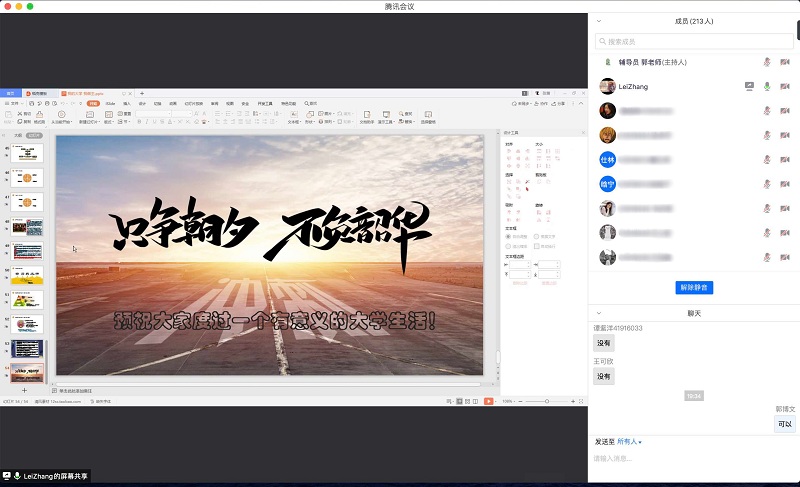Click LeiZhang's camera icon in member list
This screenshot has height=487, width=800.
pos(784,86)
